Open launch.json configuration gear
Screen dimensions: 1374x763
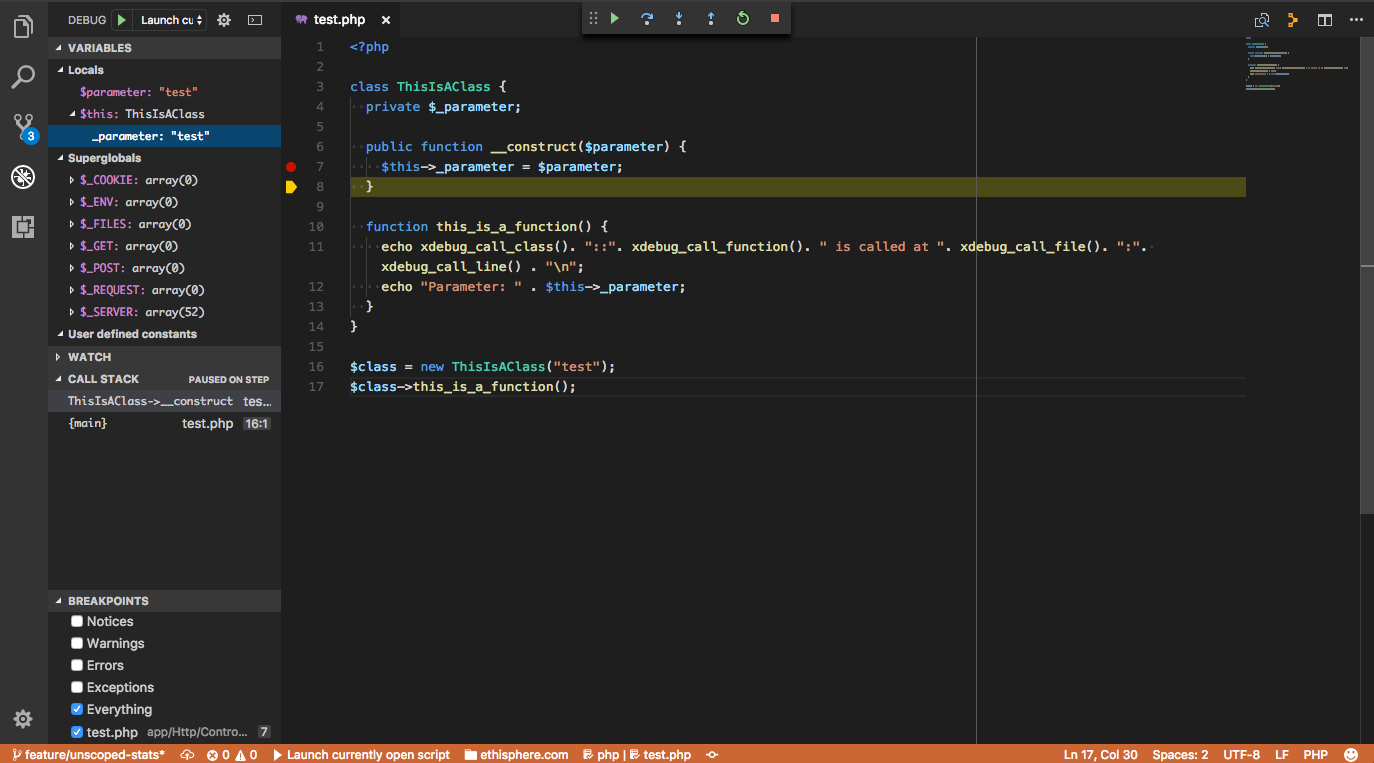pos(224,20)
